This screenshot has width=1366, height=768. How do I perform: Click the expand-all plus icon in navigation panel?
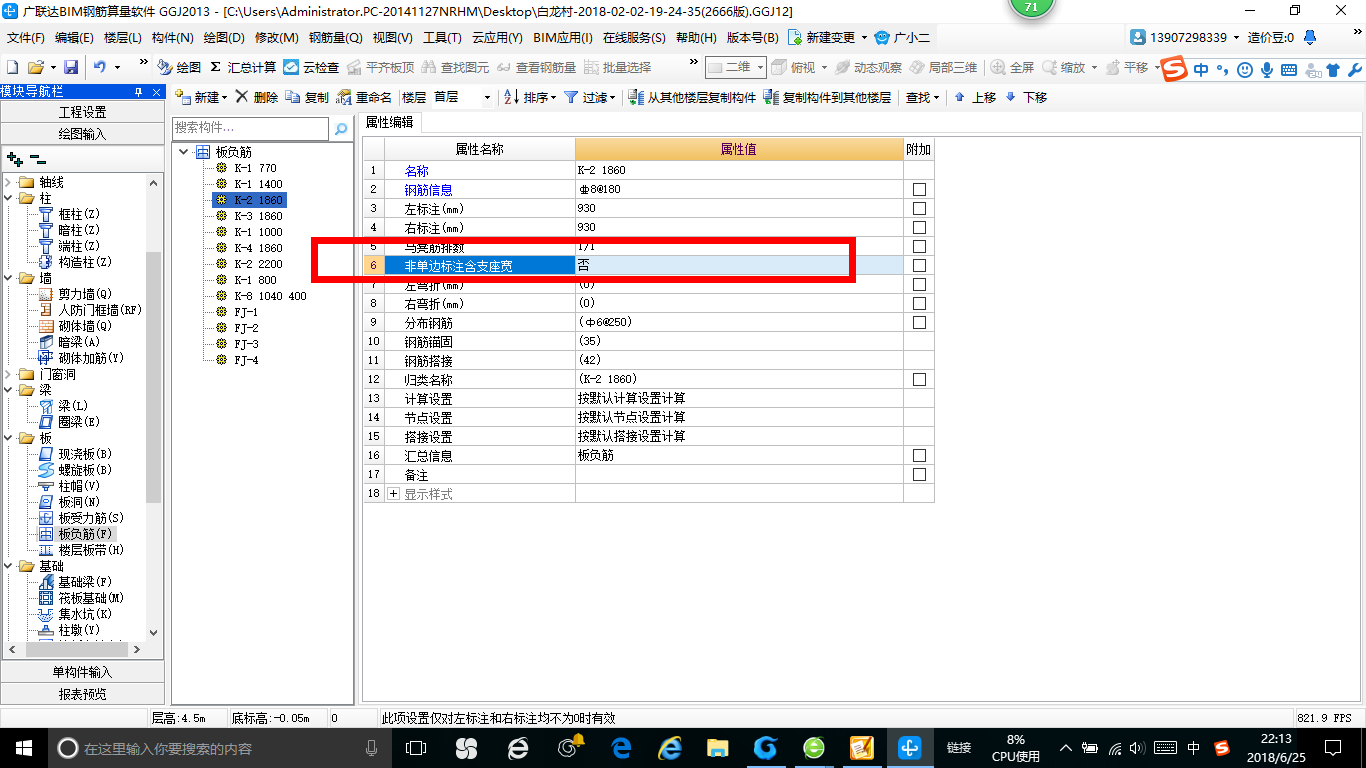(x=15, y=158)
